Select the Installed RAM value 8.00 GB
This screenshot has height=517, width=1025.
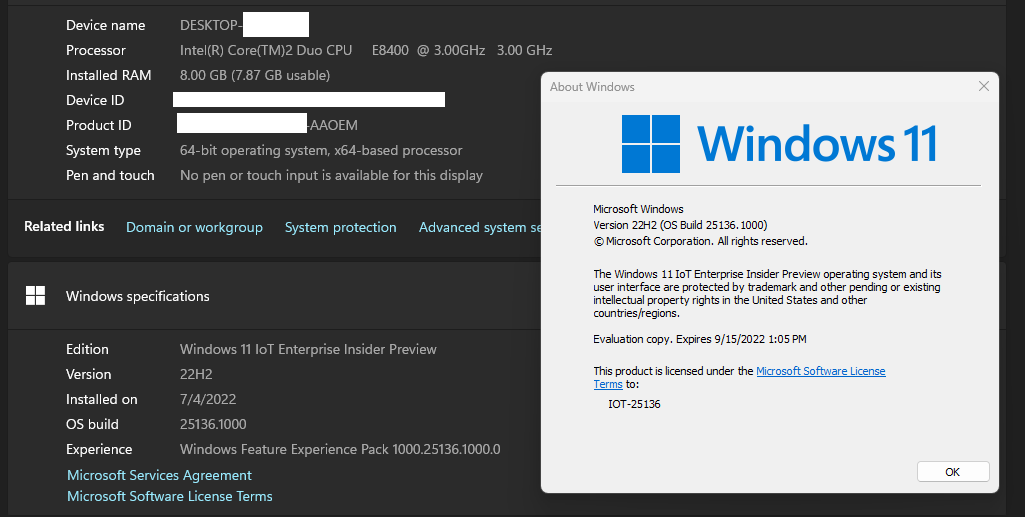click(x=255, y=75)
